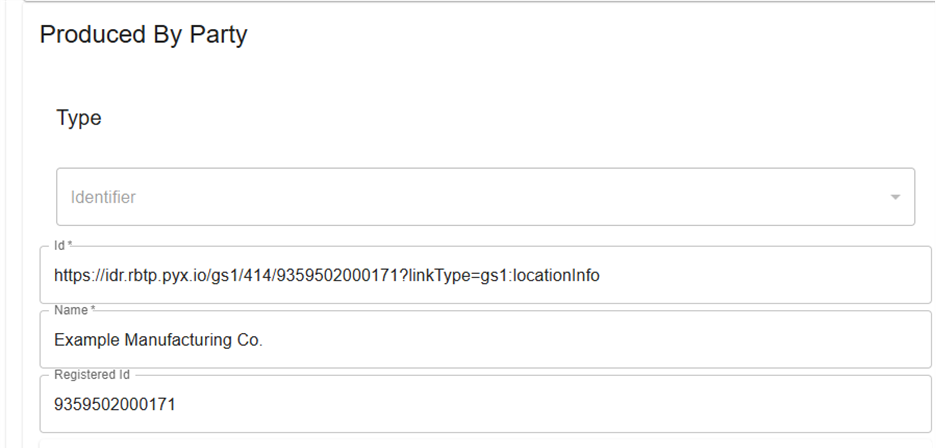Click the Identifier placeholder text
This screenshot has height=448, width=950.
[103, 197]
